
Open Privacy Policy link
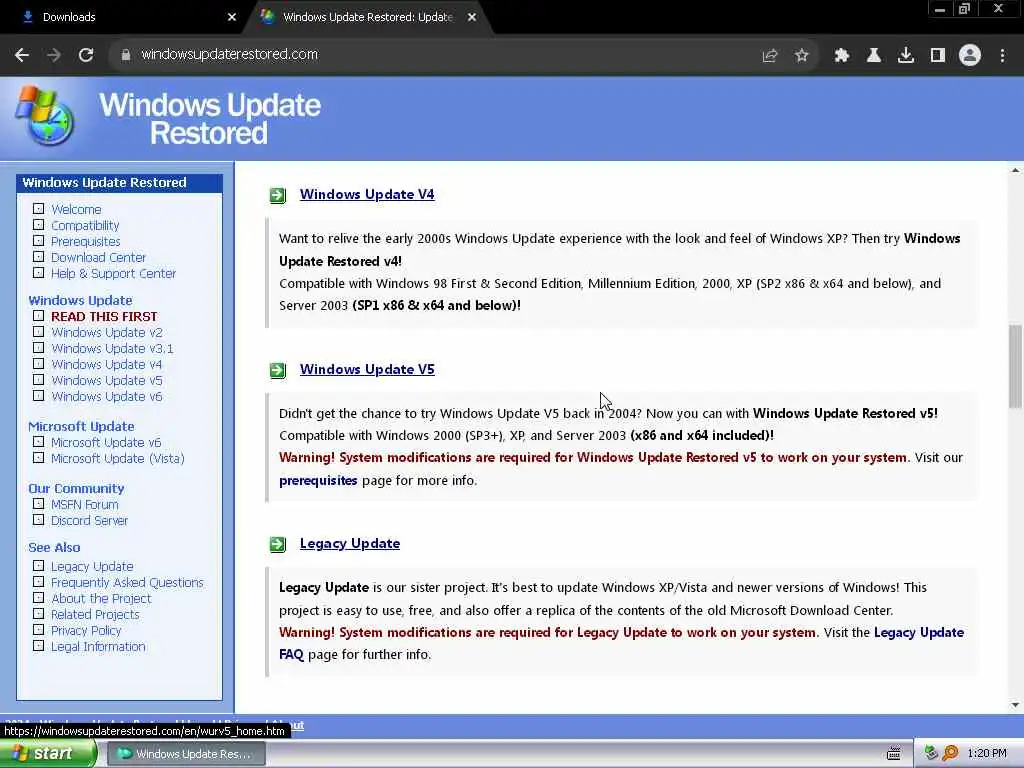point(86,631)
